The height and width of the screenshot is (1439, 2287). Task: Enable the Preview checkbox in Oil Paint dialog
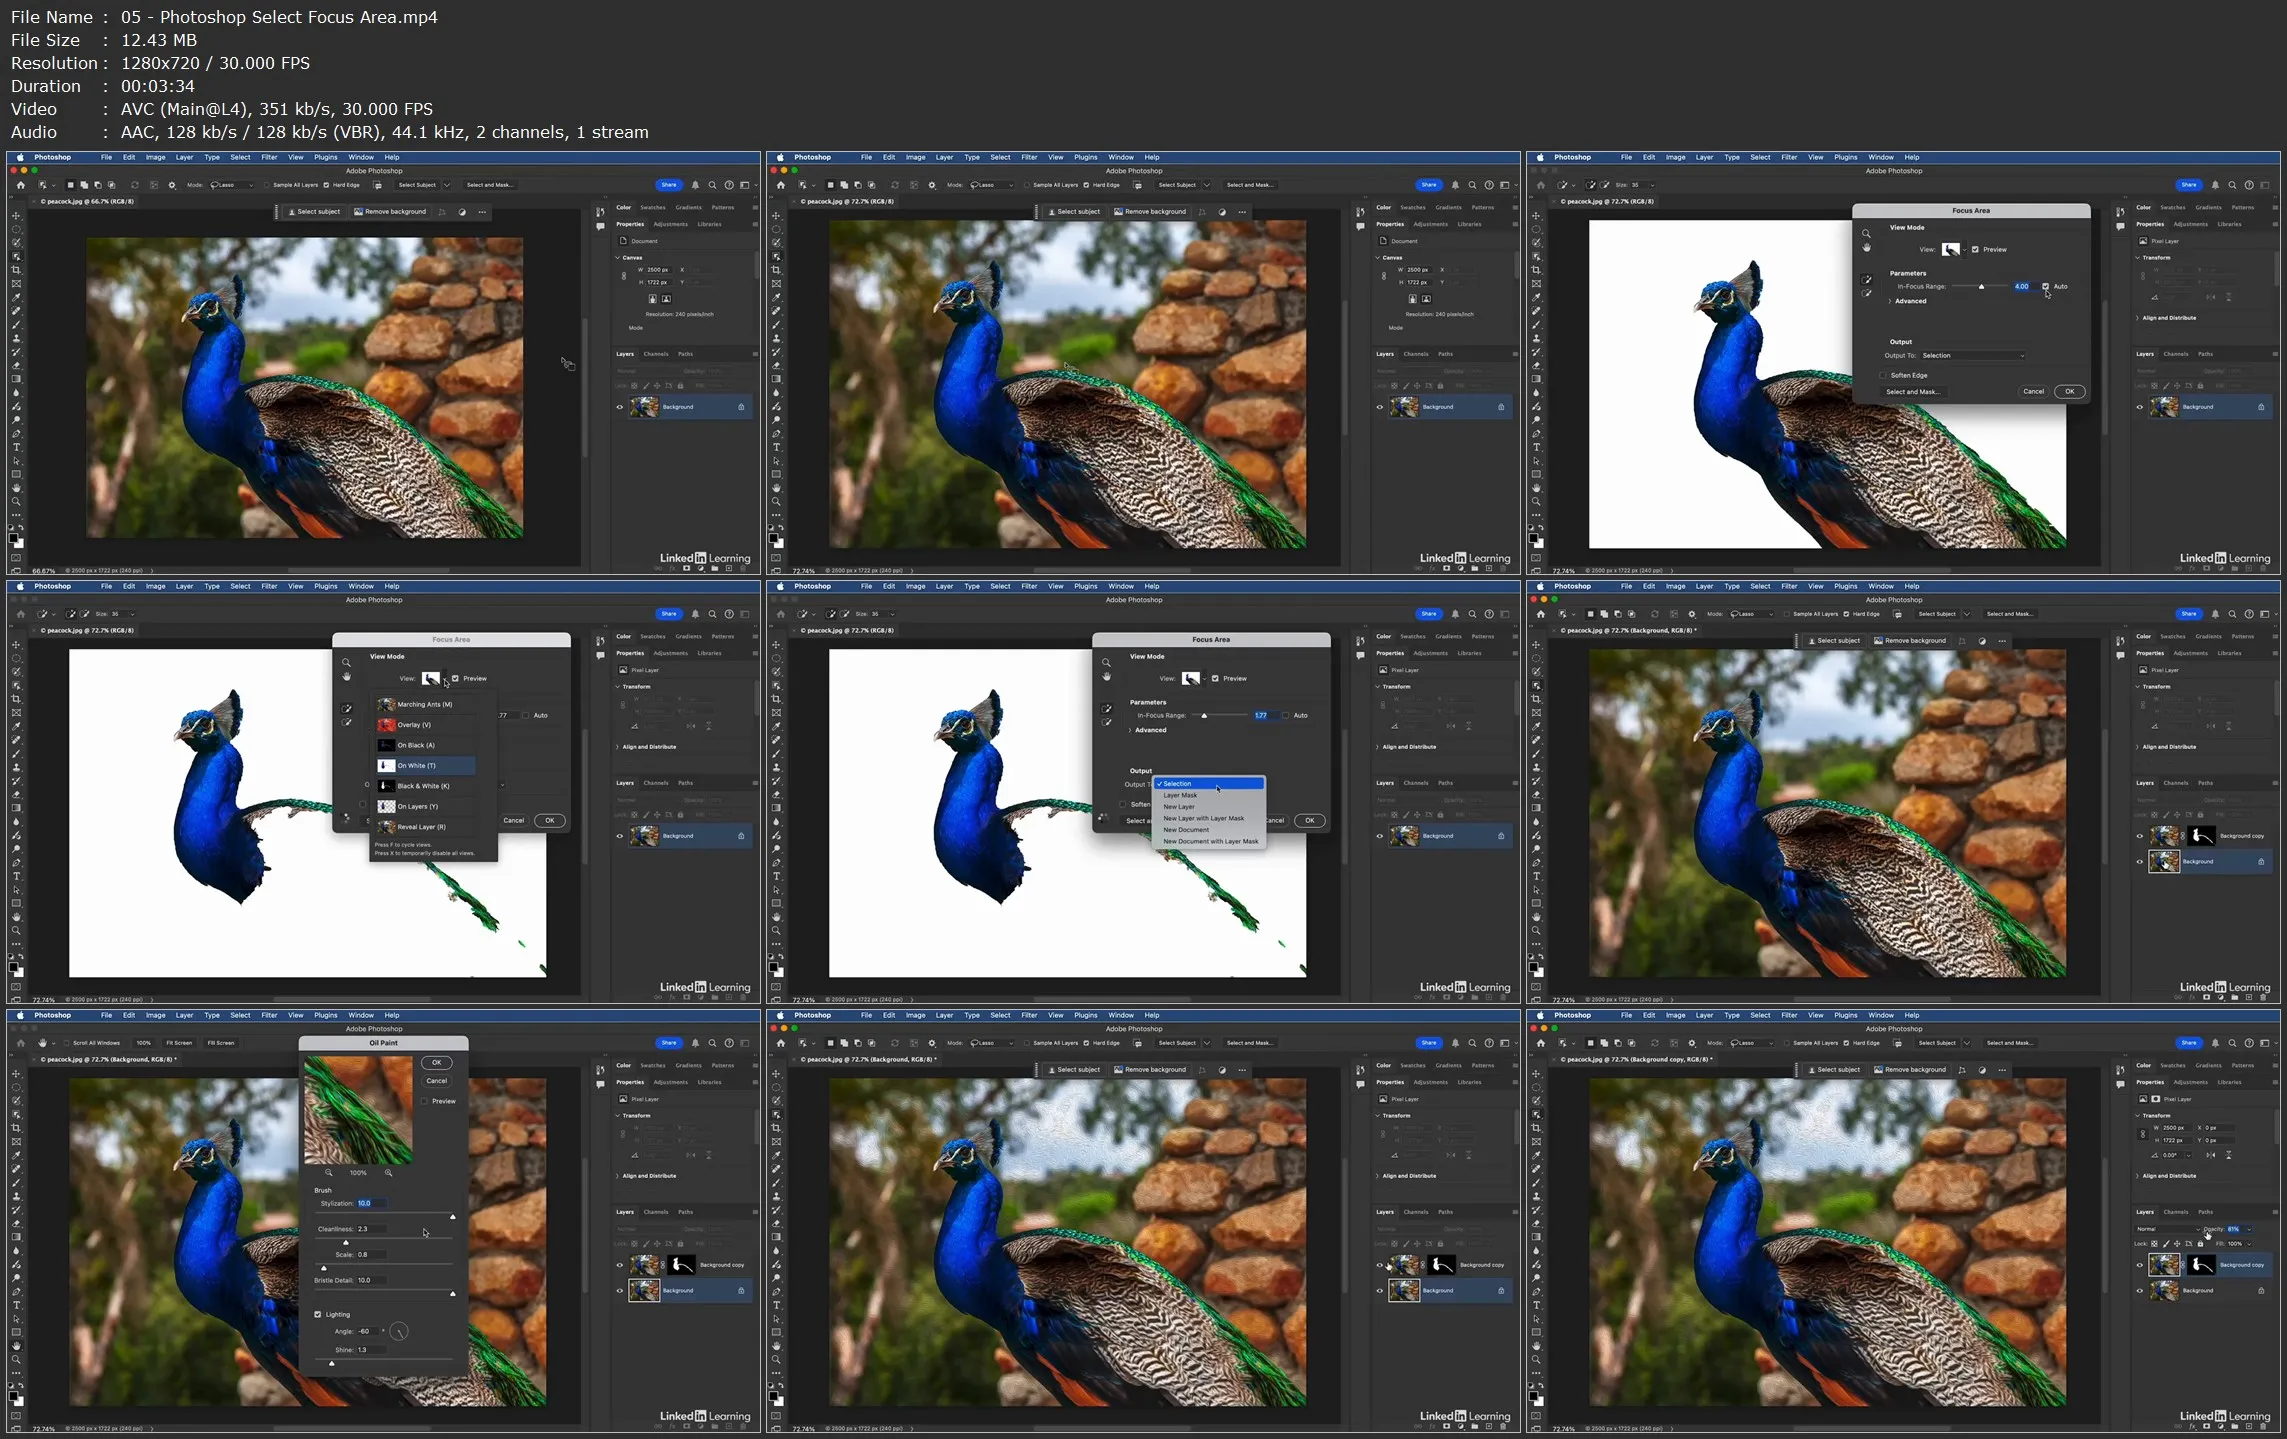click(x=425, y=1101)
